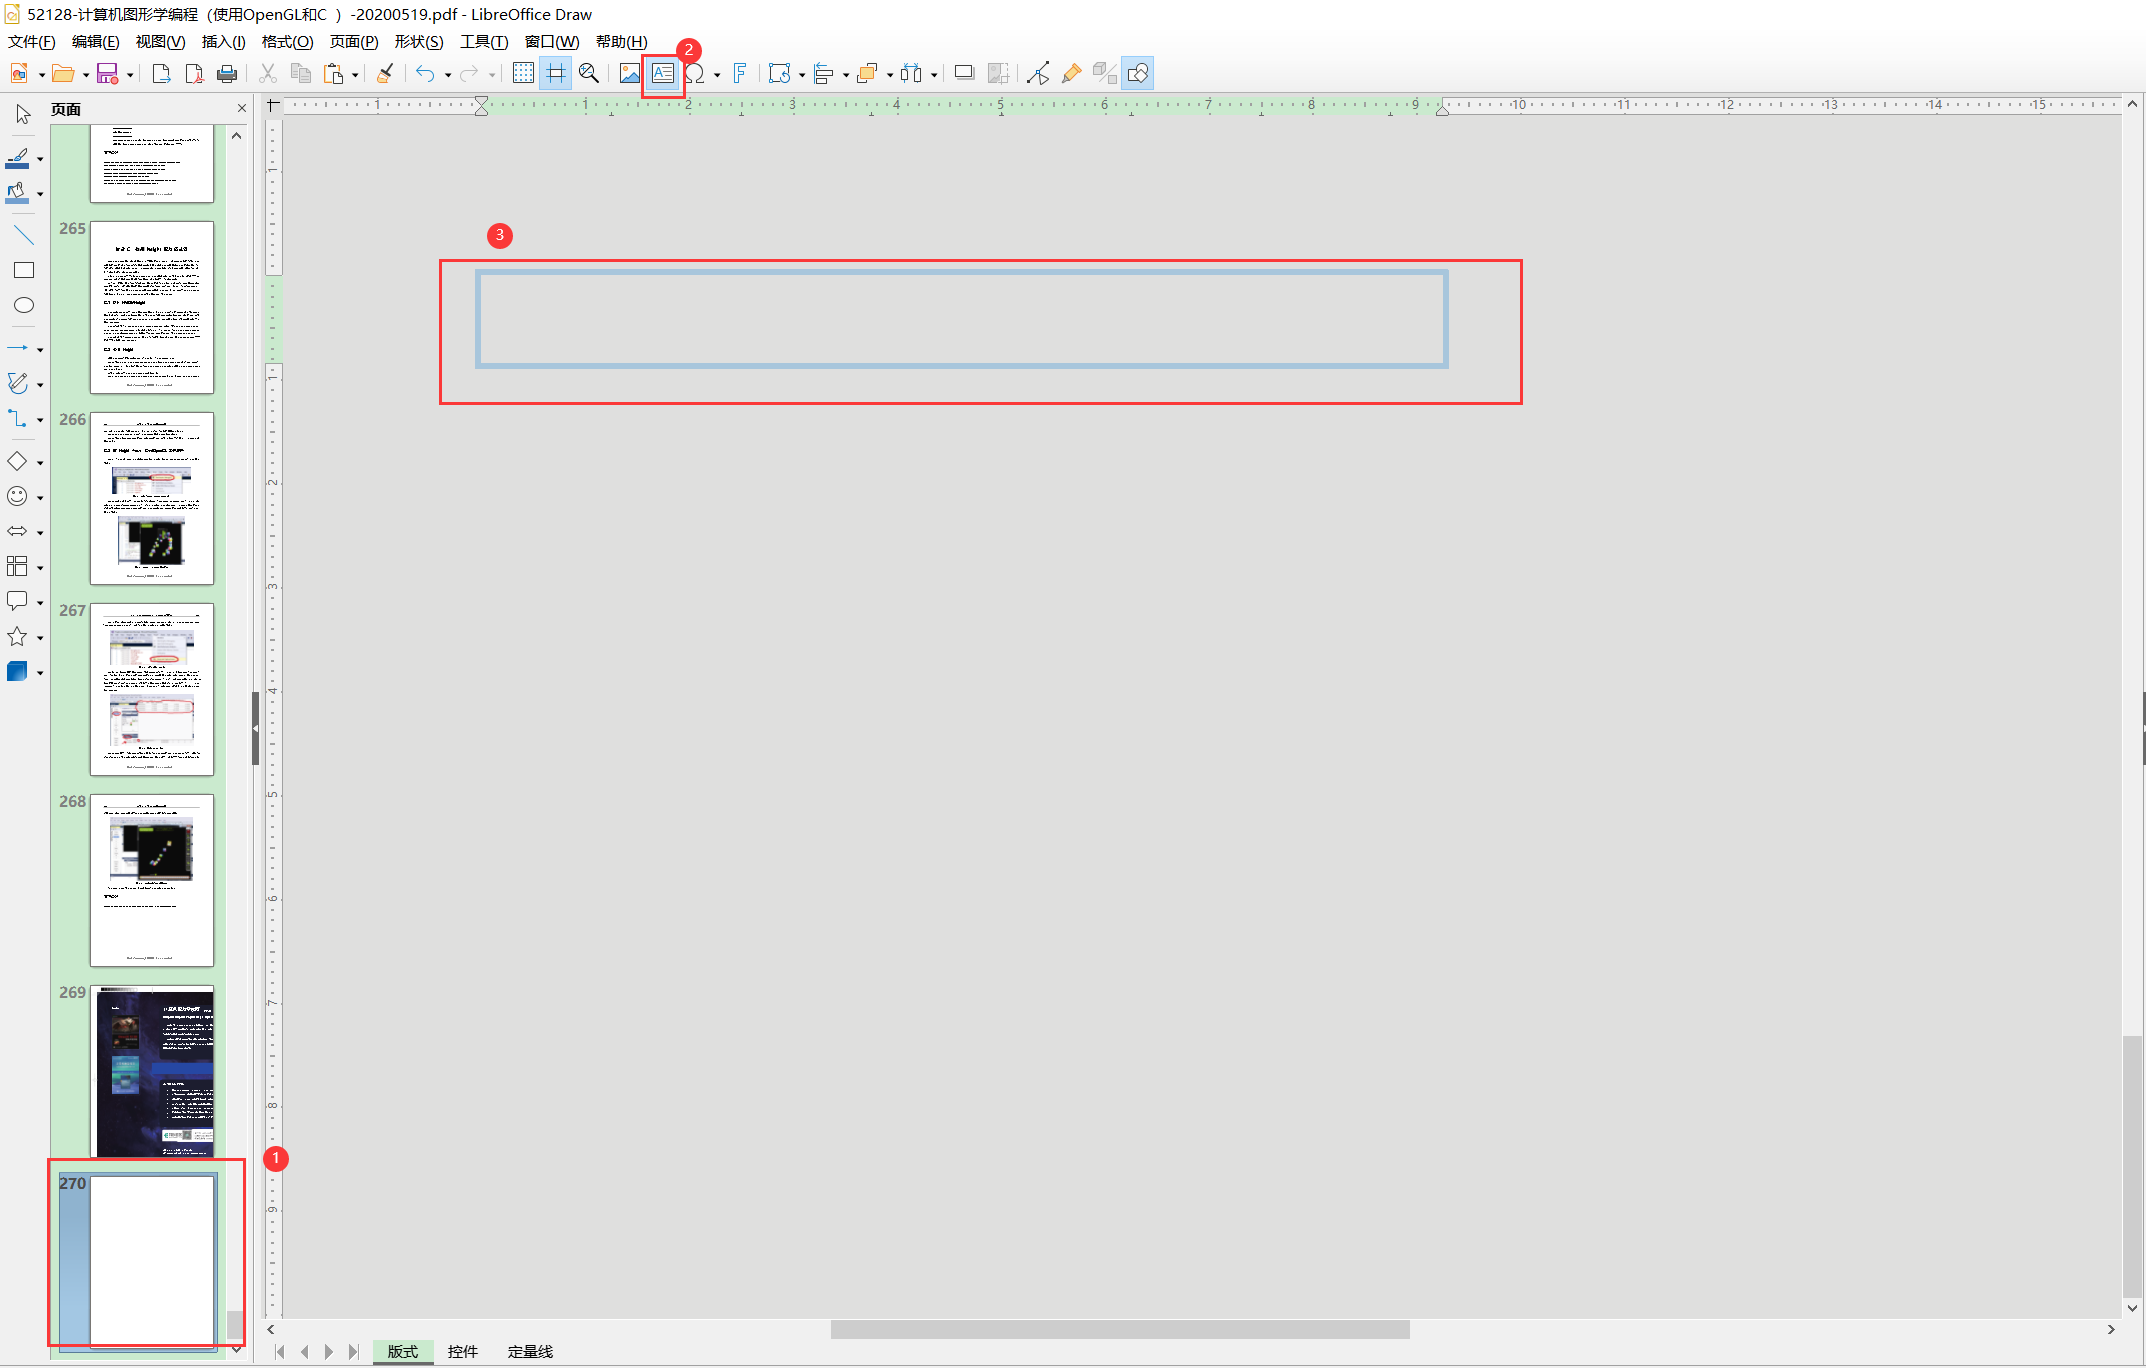The height and width of the screenshot is (1368, 2146).
Task: Click the Undo arrow
Action: [426, 73]
